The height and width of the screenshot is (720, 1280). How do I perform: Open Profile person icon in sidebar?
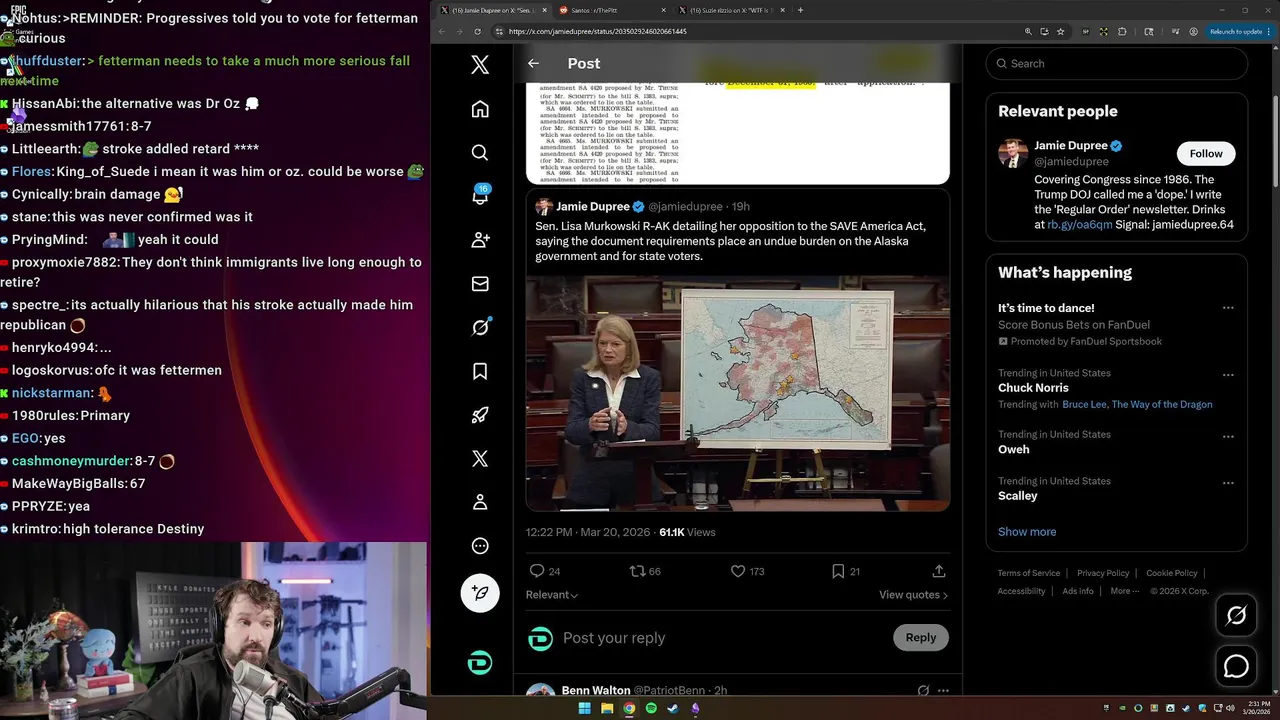click(480, 502)
